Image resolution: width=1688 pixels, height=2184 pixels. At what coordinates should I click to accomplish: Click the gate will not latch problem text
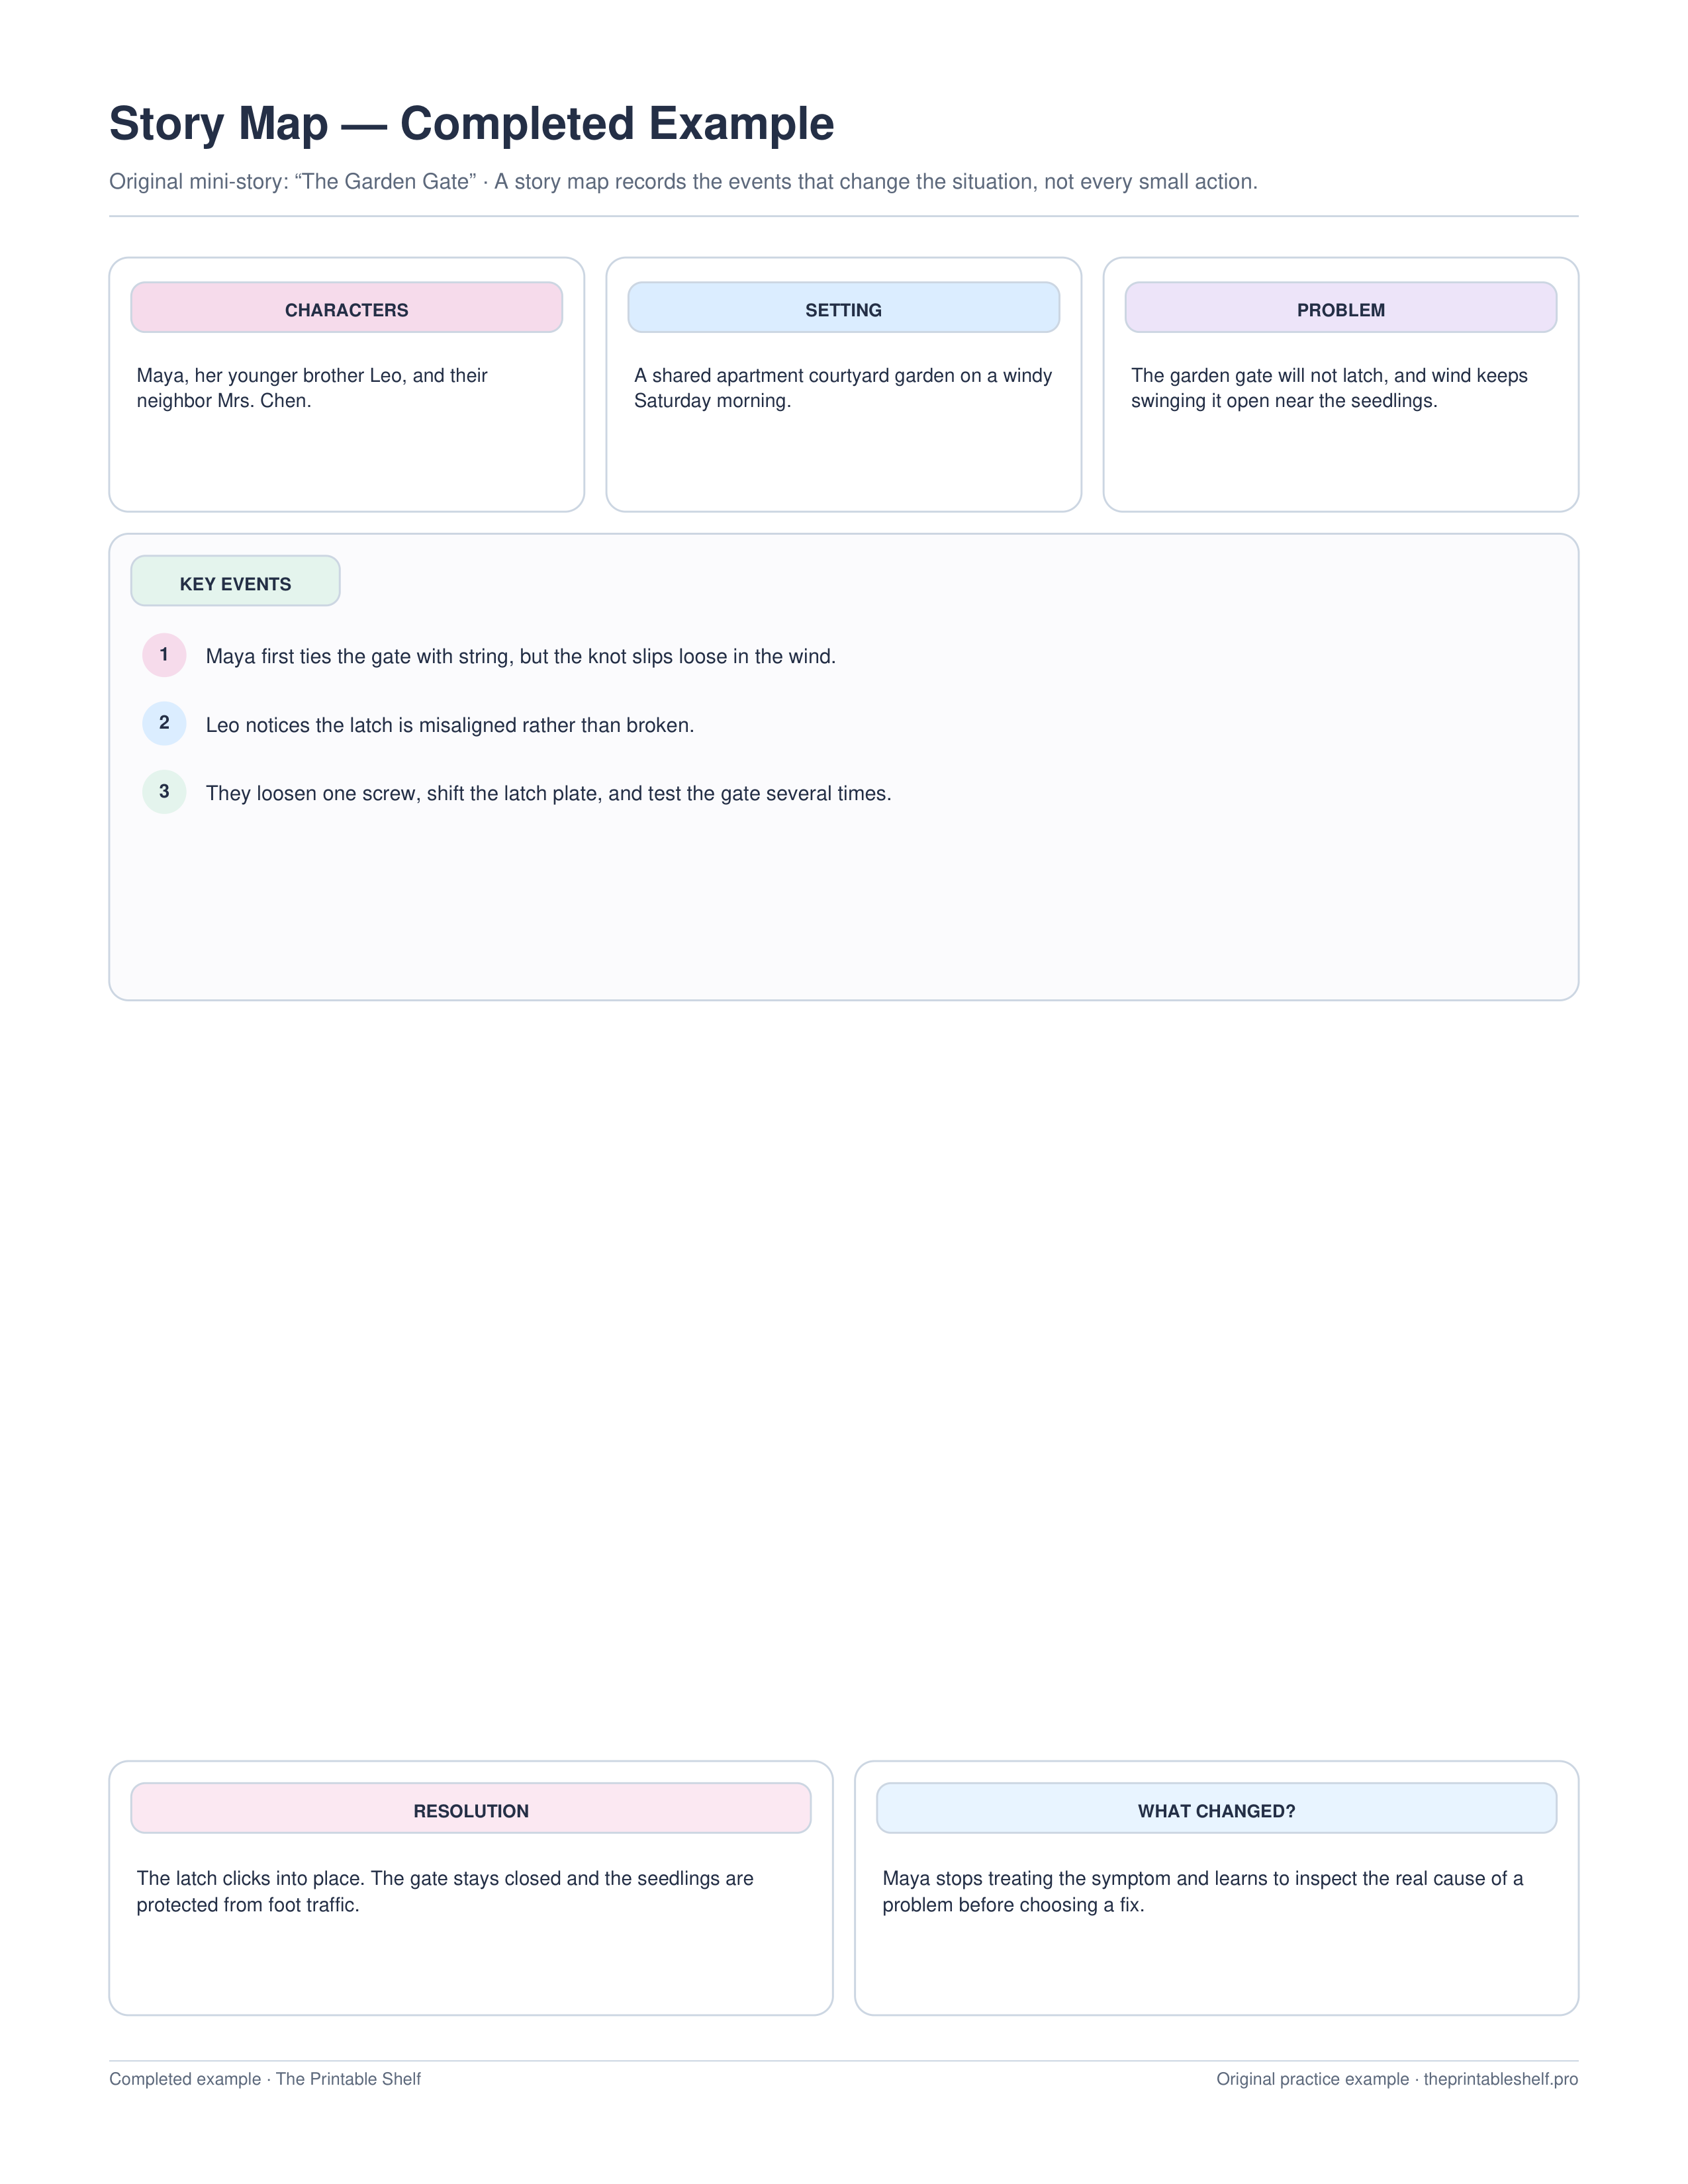point(1329,388)
